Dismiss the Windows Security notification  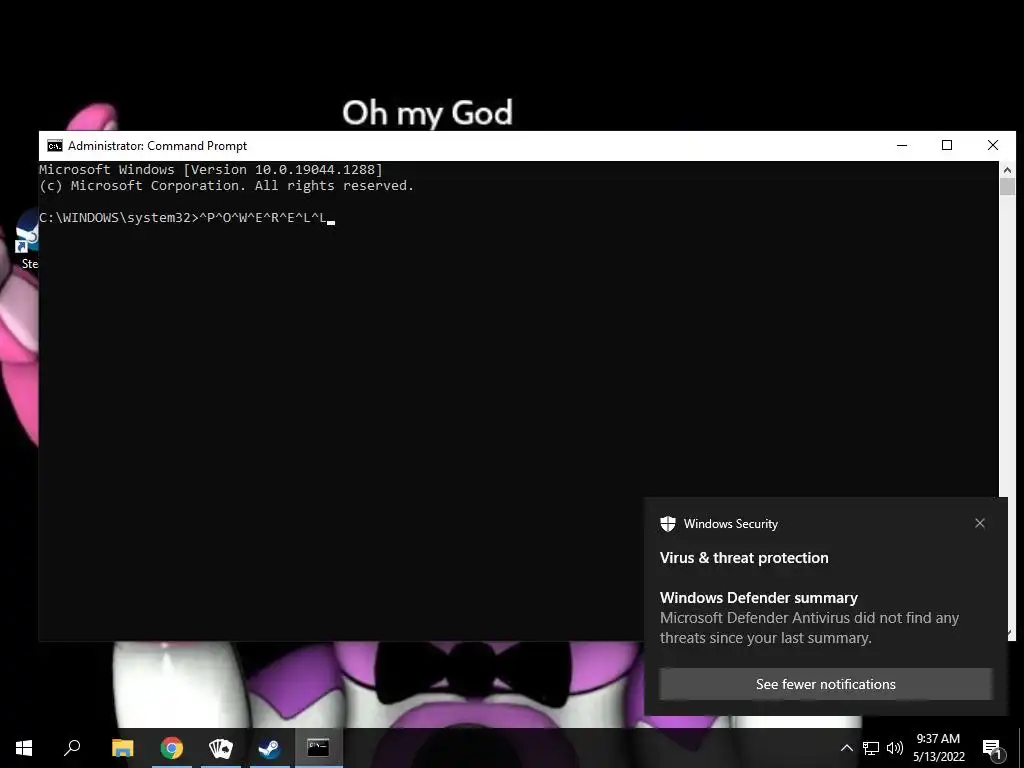(980, 523)
